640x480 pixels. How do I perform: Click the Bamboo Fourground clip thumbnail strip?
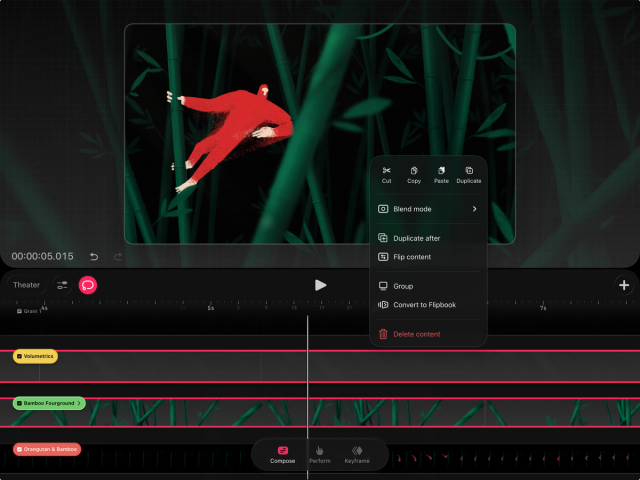click(320, 413)
